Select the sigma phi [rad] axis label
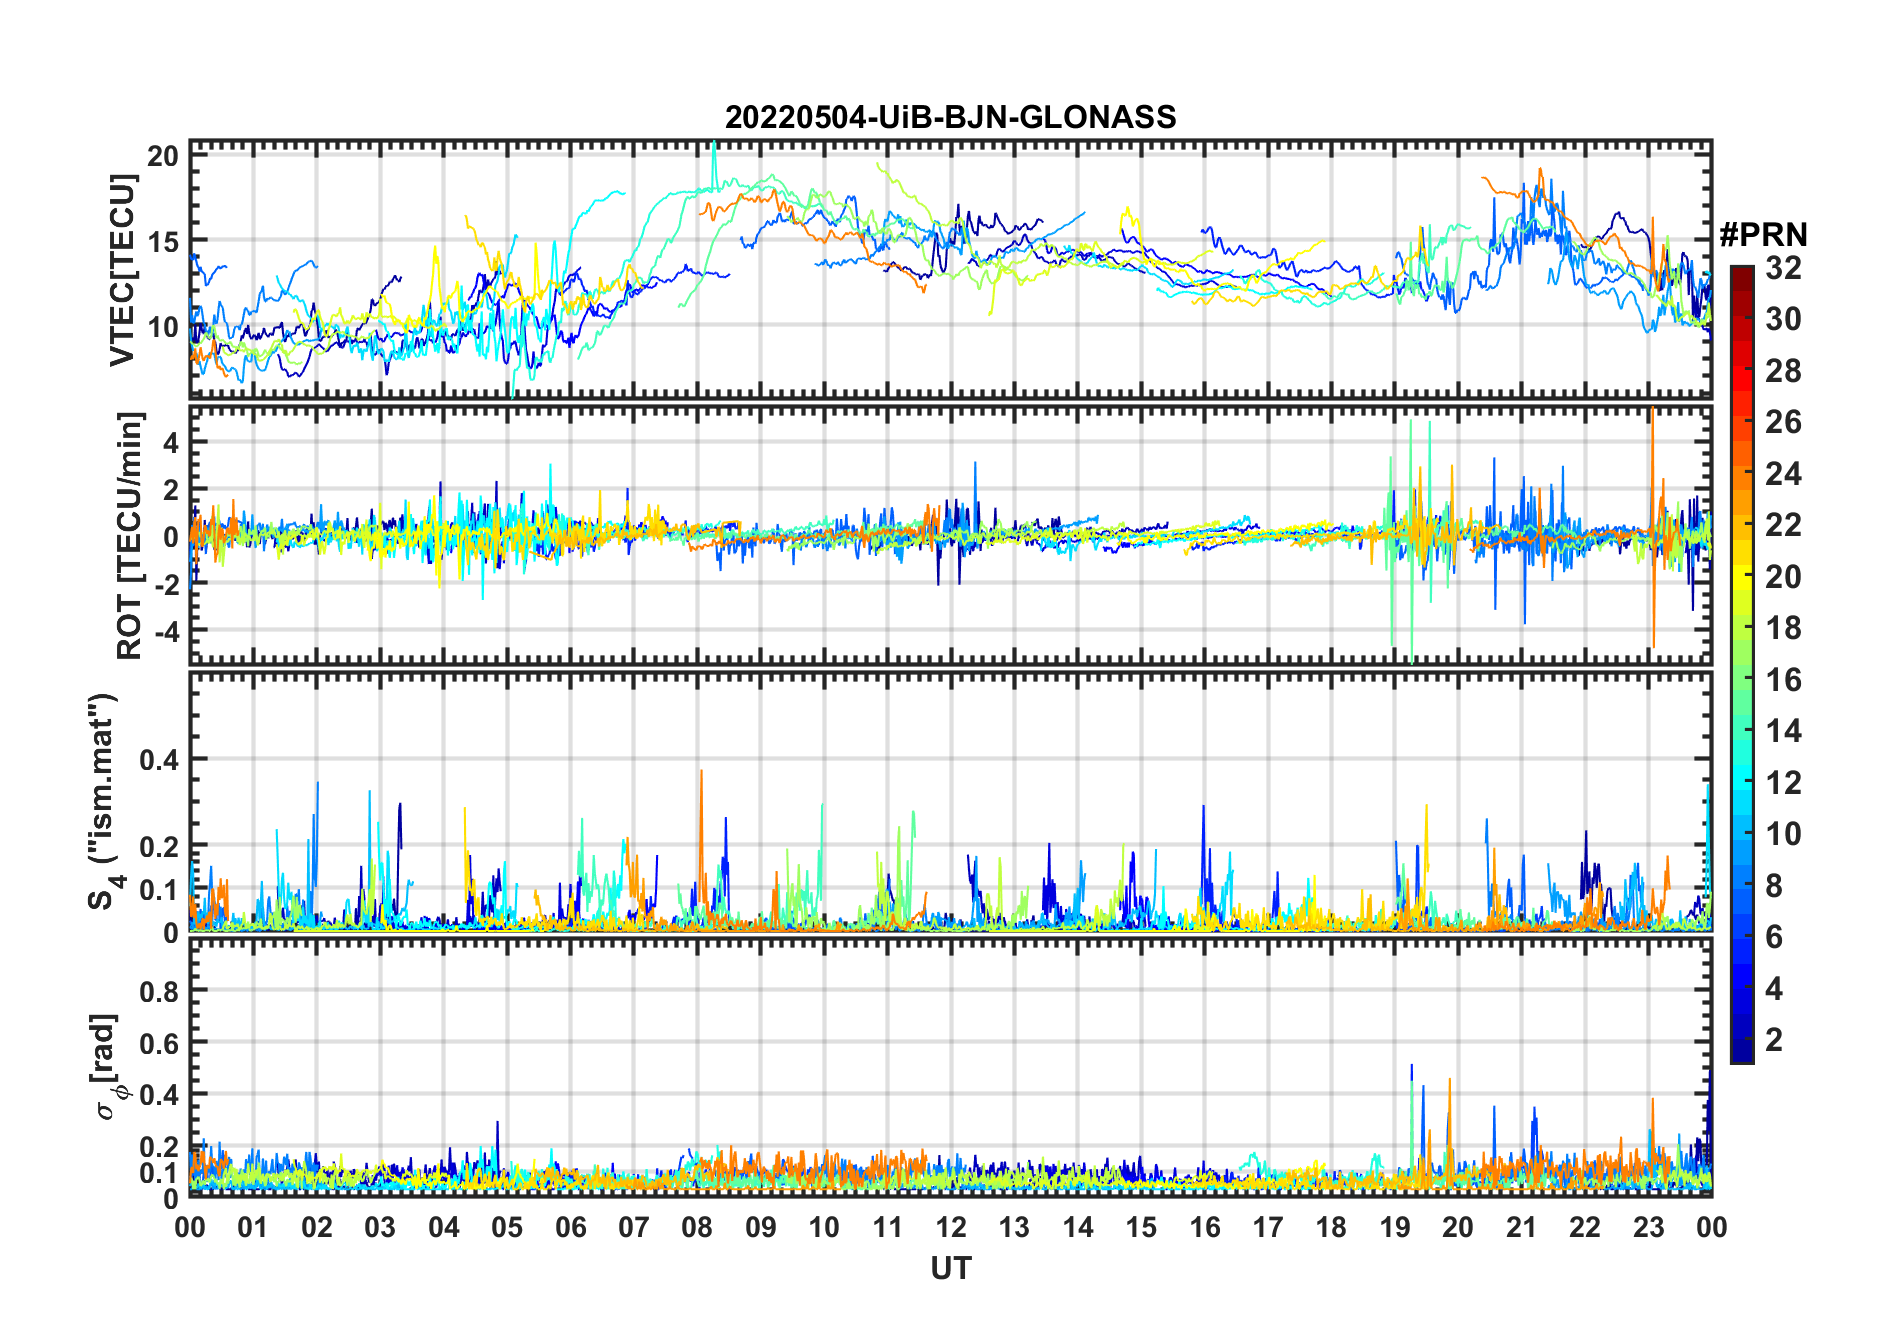The height and width of the screenshot is (1330, 1902). (106, 1066)
